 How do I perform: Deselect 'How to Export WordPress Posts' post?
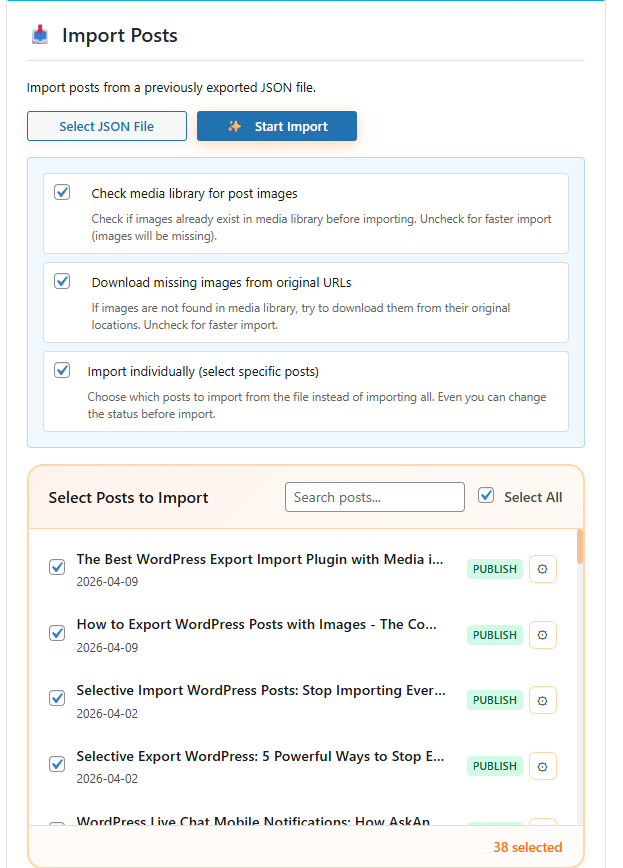(x=57, y=632)
